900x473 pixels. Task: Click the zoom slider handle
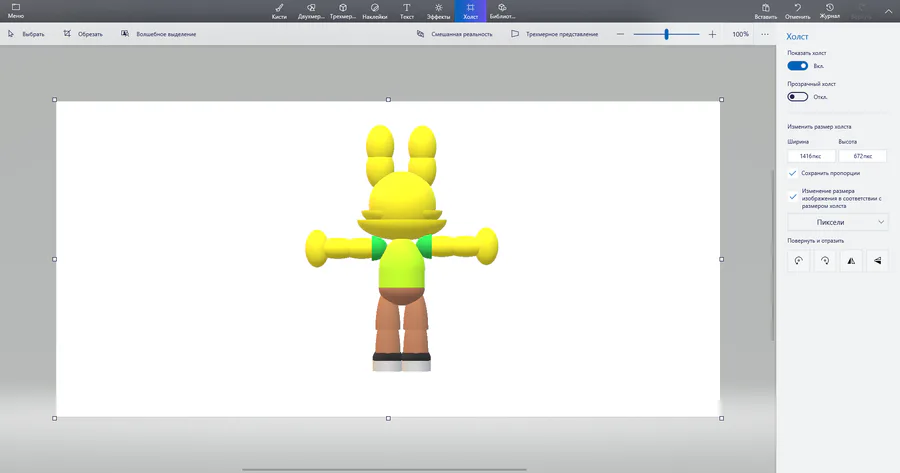tap(666, 34)
